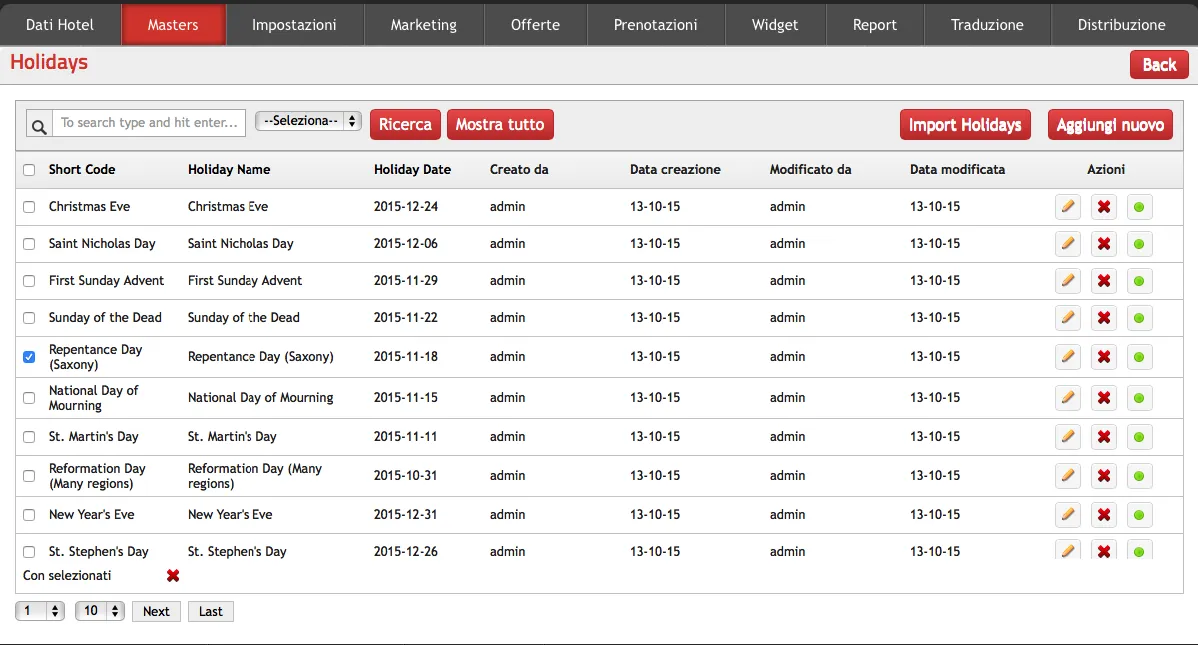Open the --Seleziona-- filter dropdown
Screen dimensions: 1198x645
[308, 121]
